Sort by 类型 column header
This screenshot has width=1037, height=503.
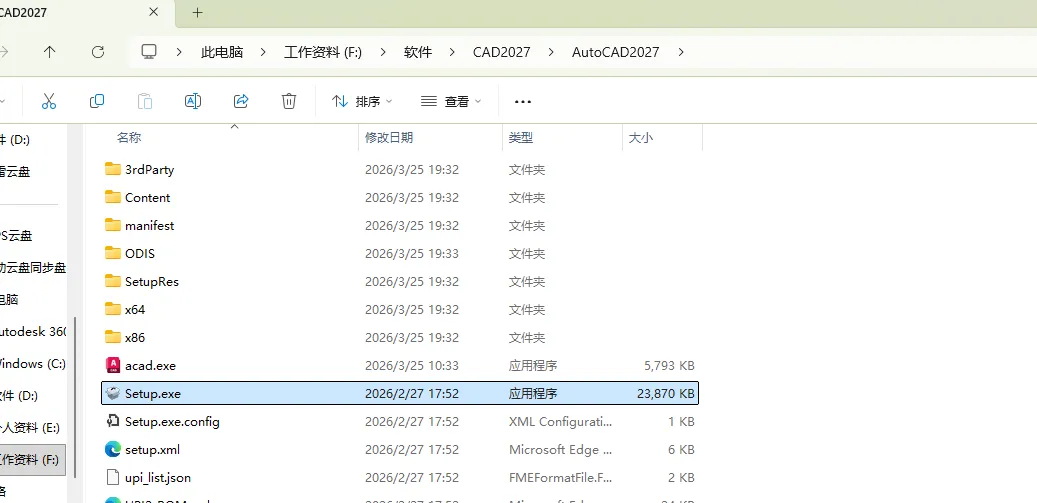tap(520, 137)
